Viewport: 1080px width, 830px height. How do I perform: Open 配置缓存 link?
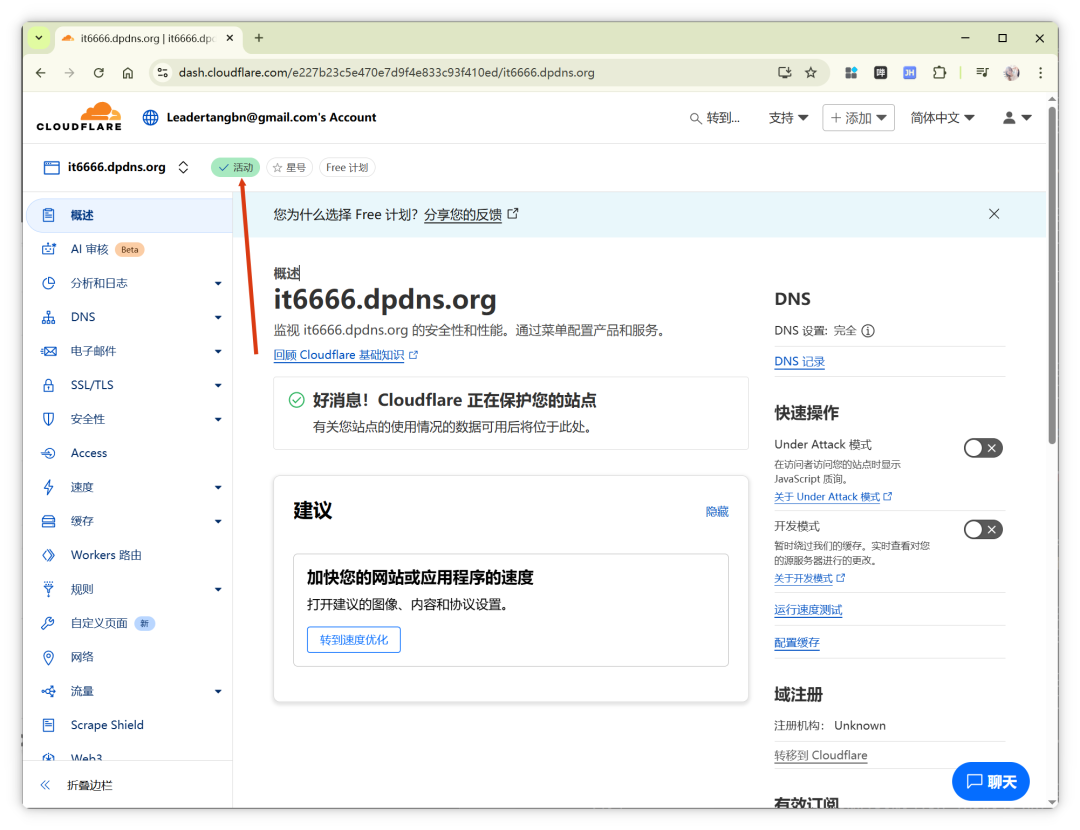point(797,643)
